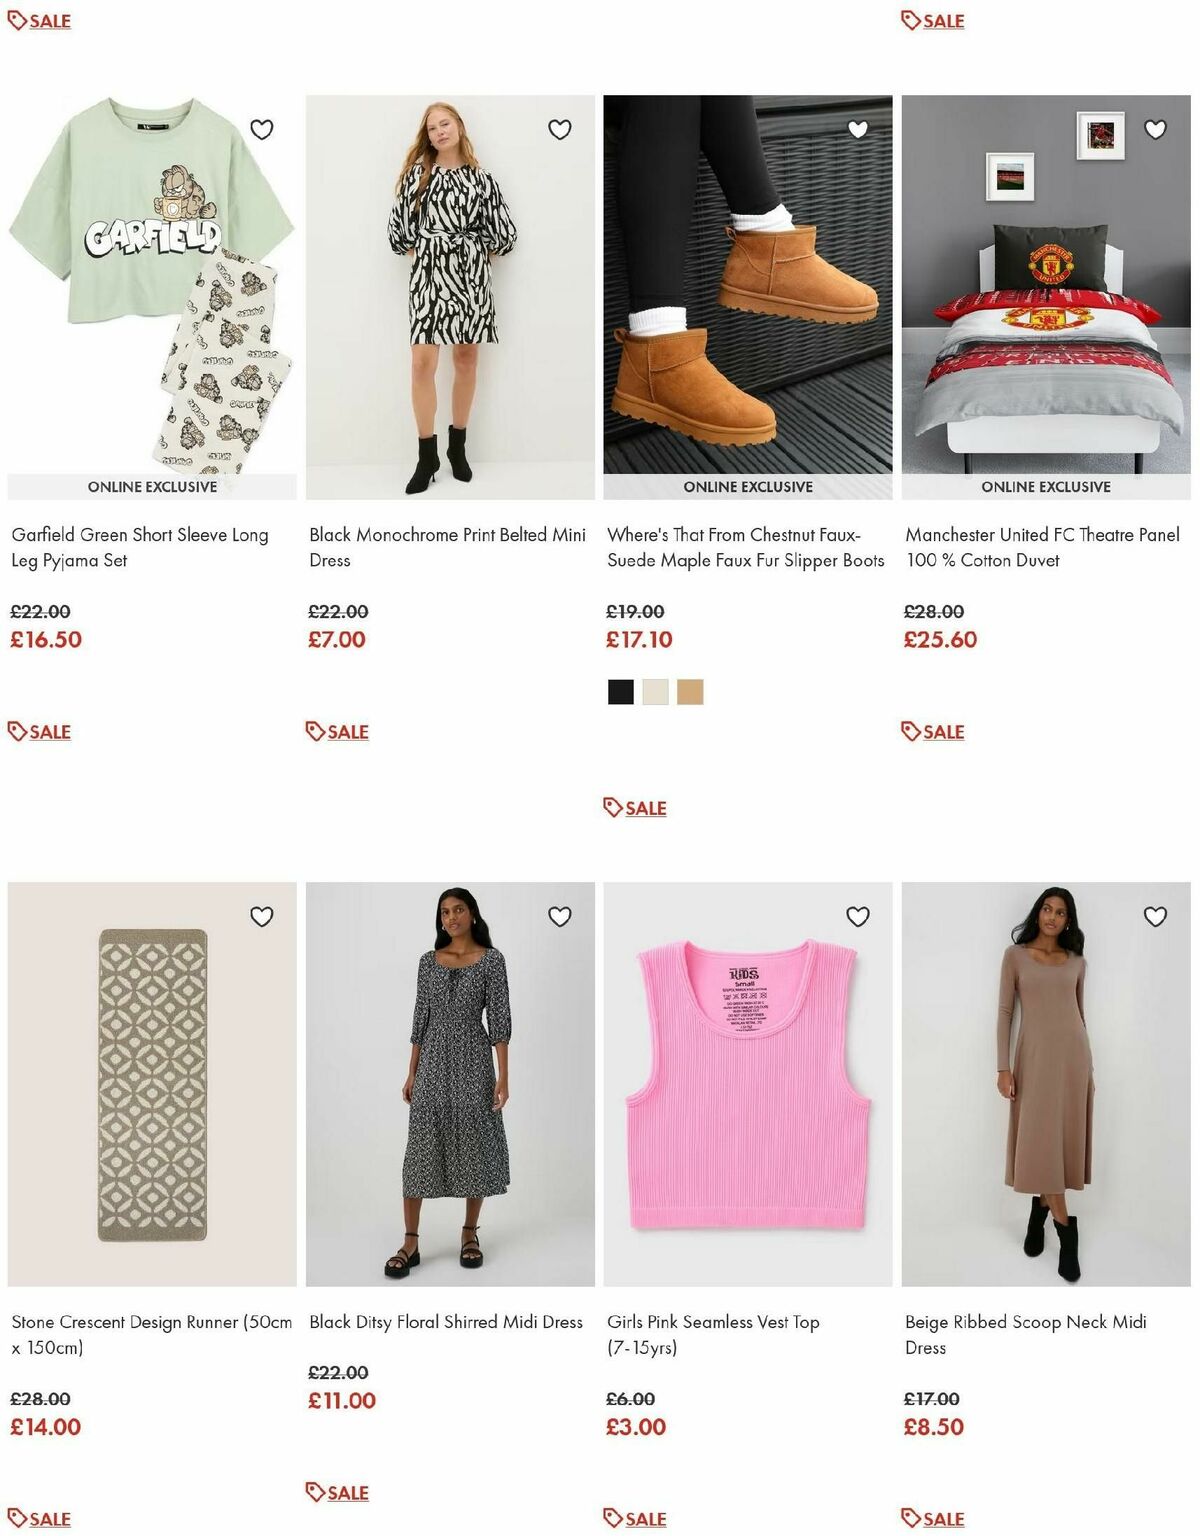Viewport: 1200px width, 1536px height.
Task: Select the SALE icon under the Stone Crescent runner
Action: 40,1517
